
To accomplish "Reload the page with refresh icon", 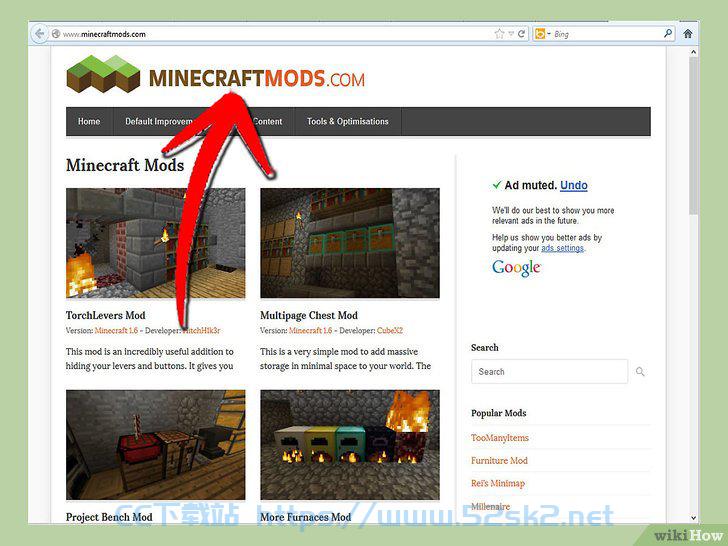I will [x=521, y=34].
